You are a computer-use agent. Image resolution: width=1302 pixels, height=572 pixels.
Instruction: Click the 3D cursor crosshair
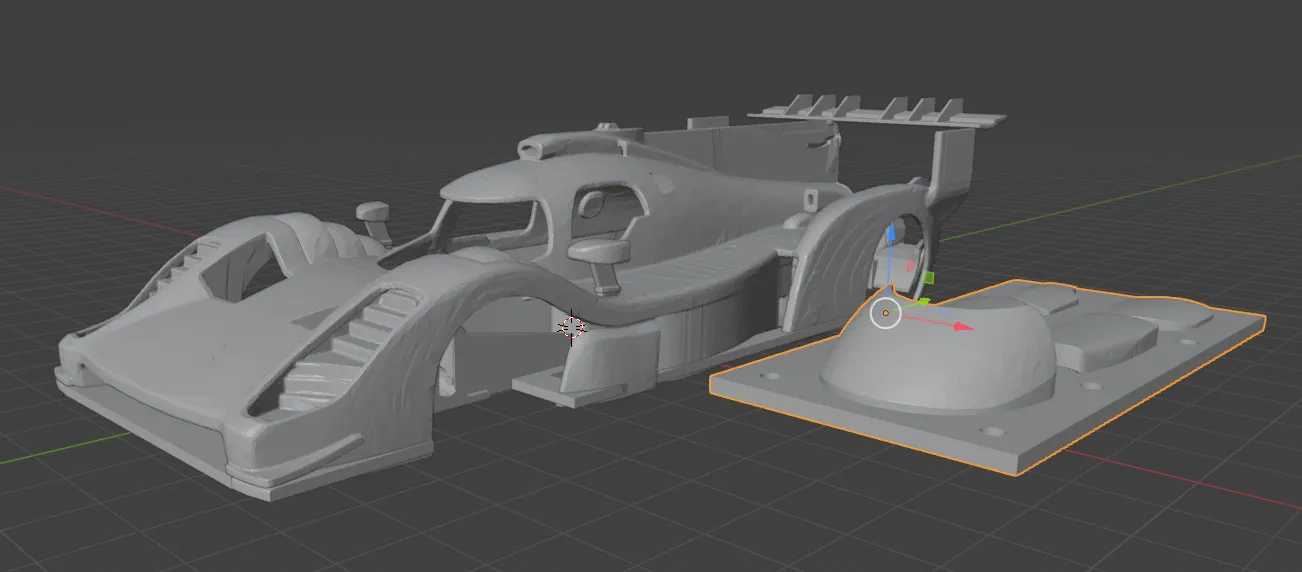(x=572, y=326)
